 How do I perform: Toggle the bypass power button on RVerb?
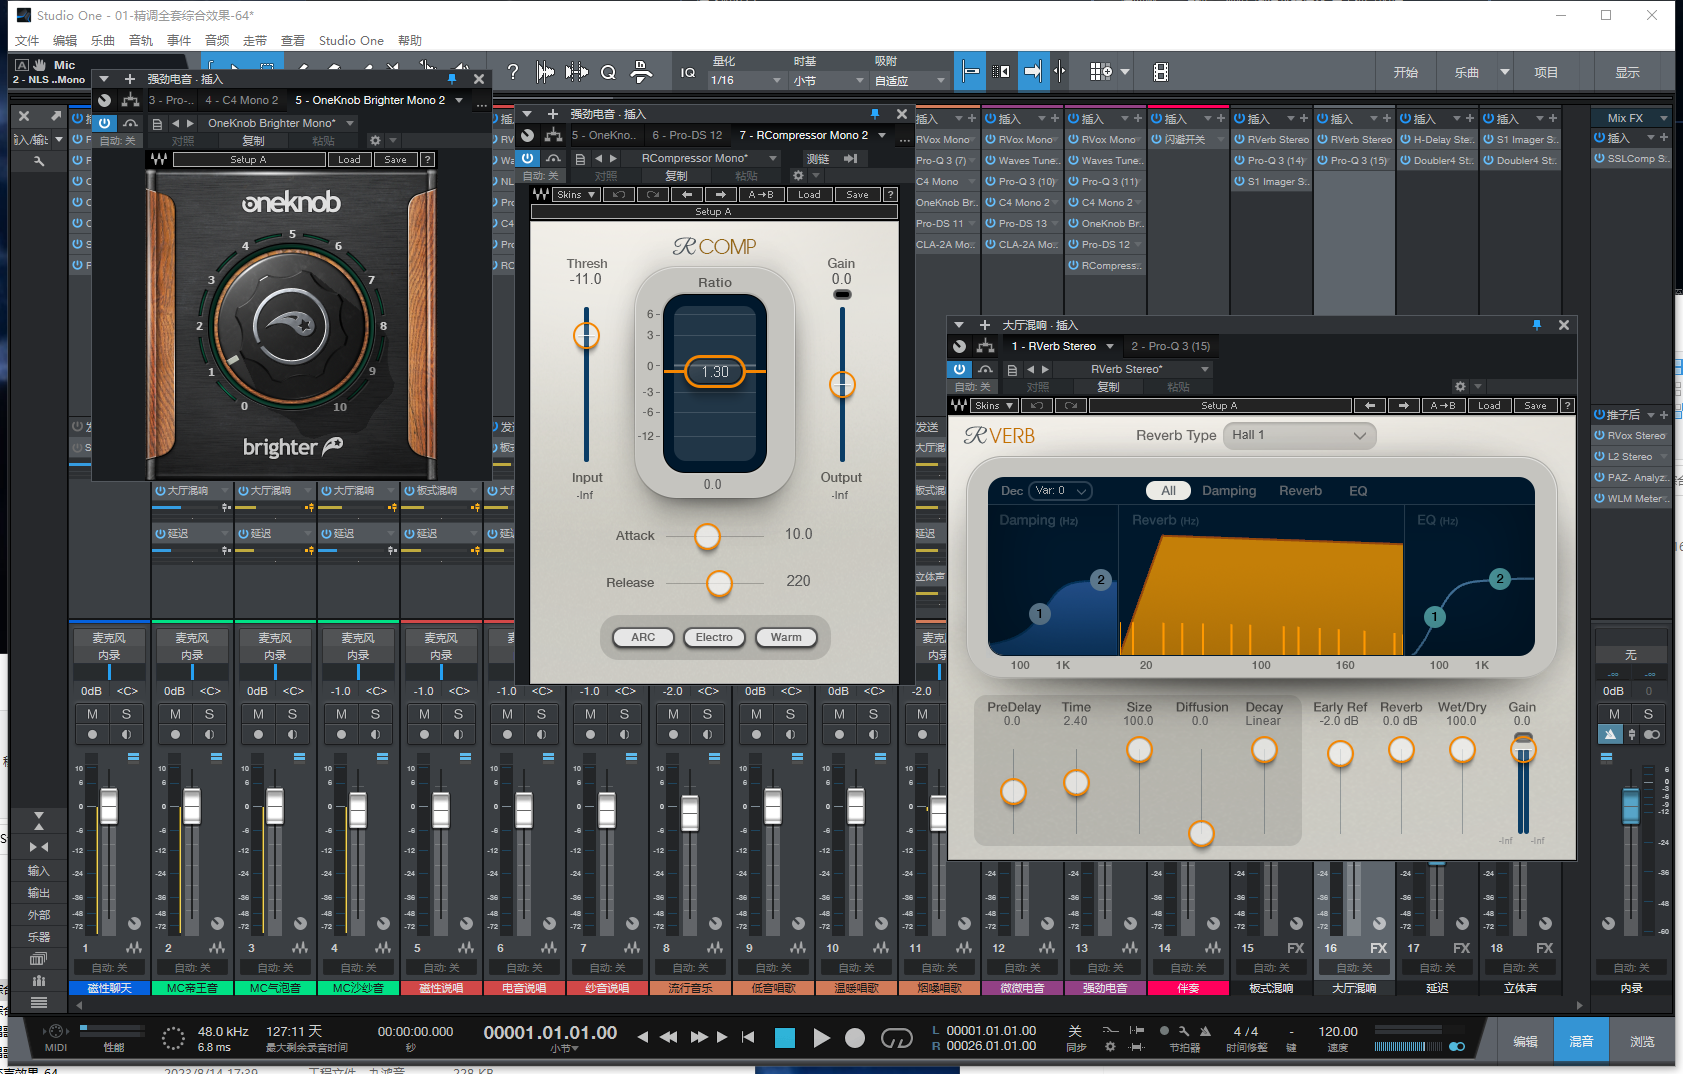click(959, 369)
